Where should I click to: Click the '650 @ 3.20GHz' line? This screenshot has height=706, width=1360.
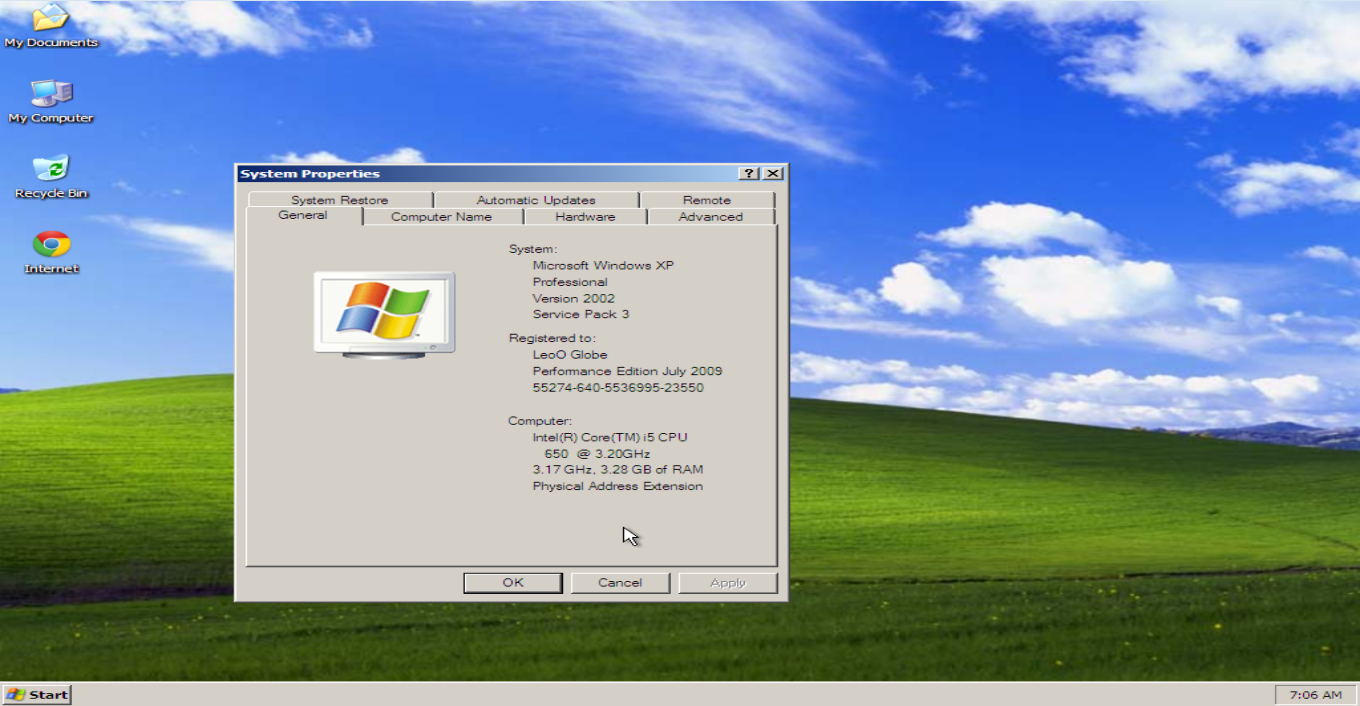597,453
